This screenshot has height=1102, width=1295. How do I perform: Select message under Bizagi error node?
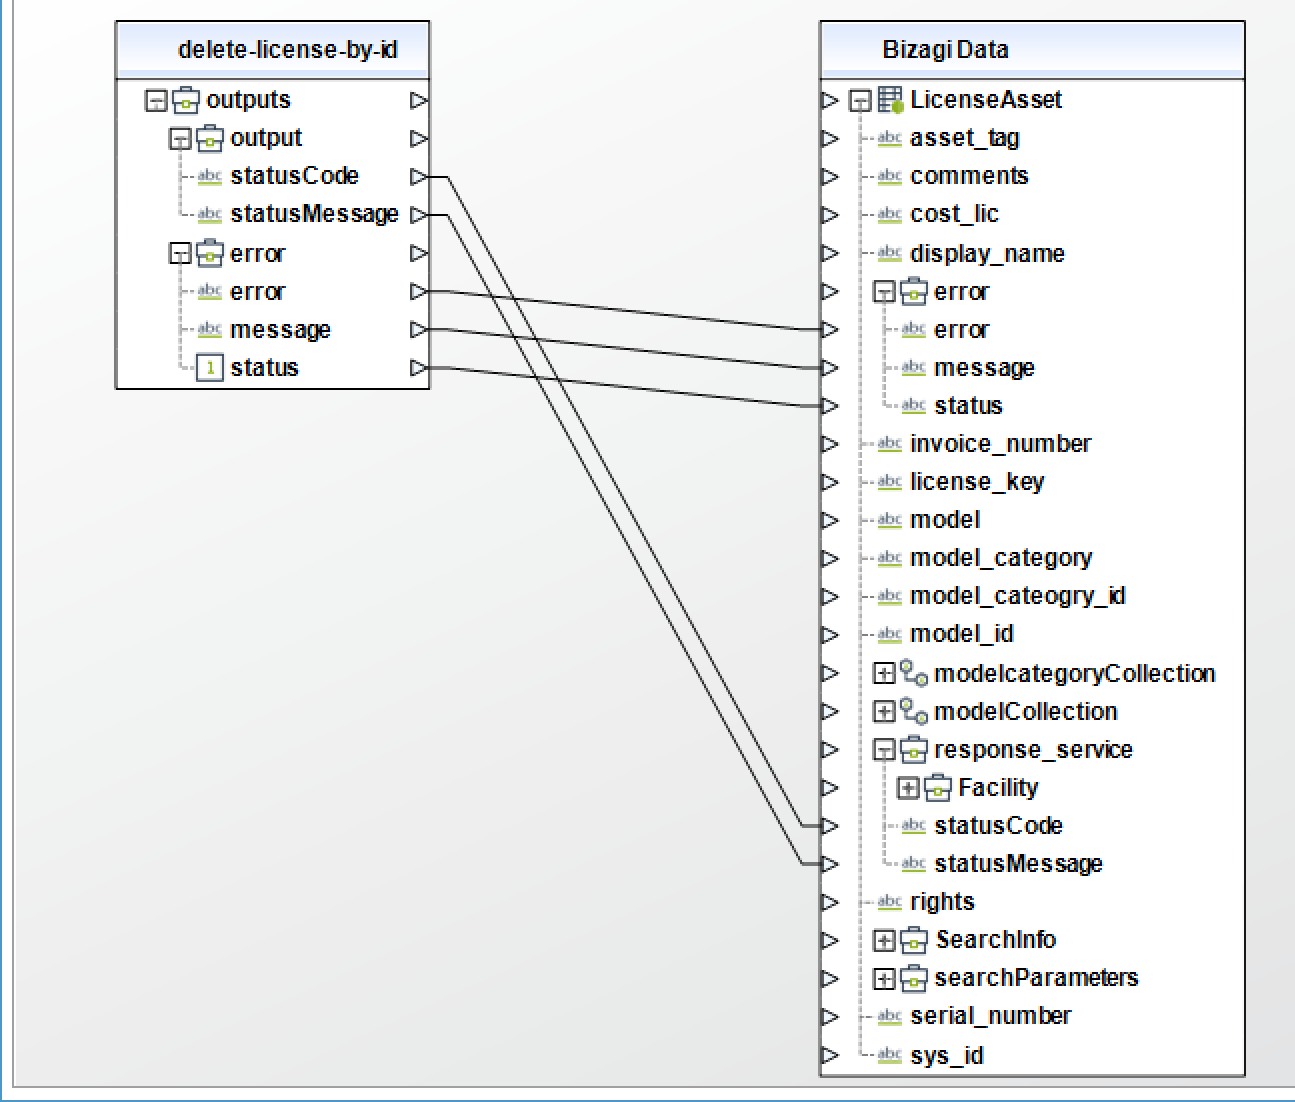[x=984, y=368]
